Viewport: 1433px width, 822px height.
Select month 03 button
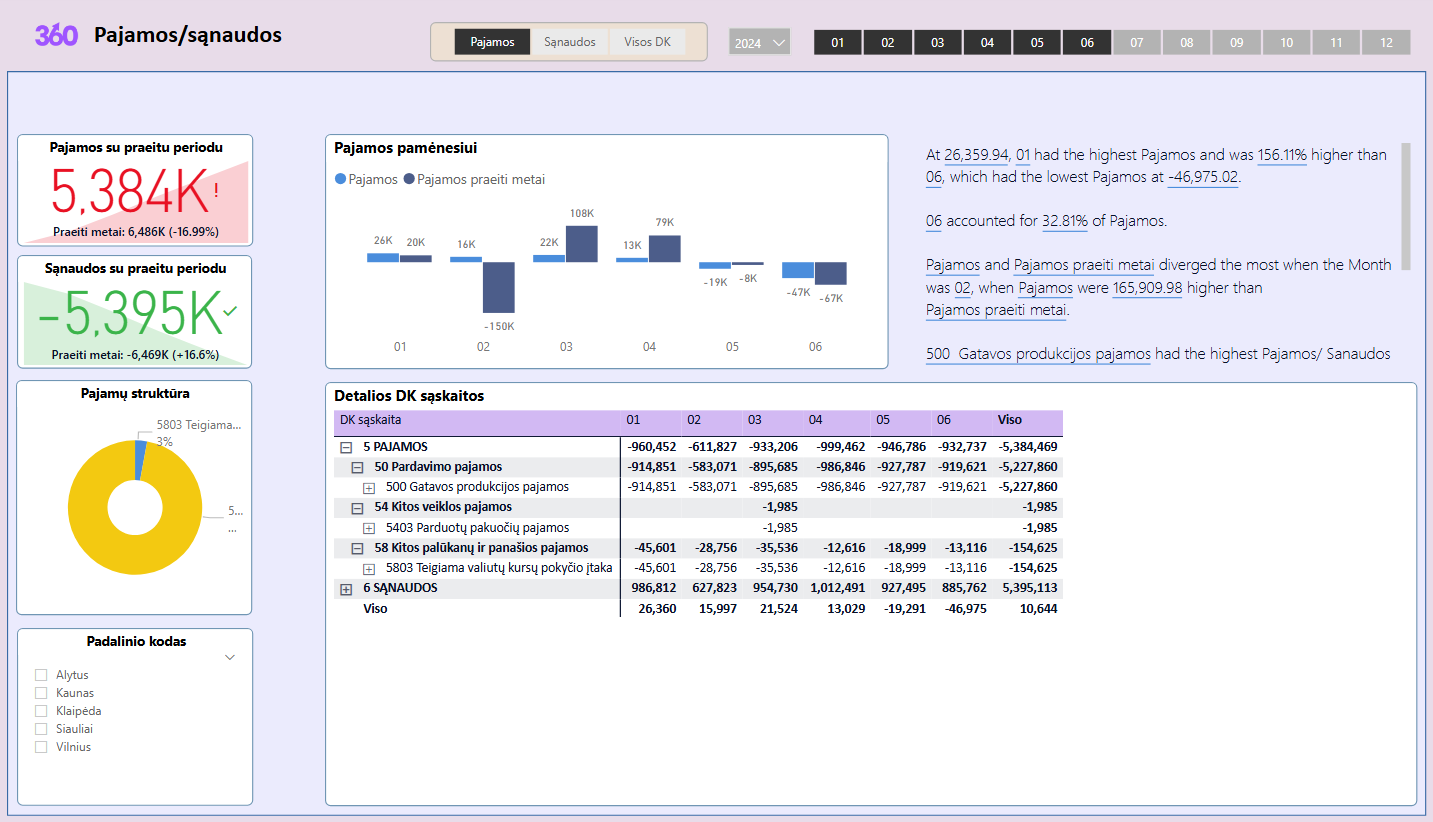pyautogui.click(x=938, y=42)
